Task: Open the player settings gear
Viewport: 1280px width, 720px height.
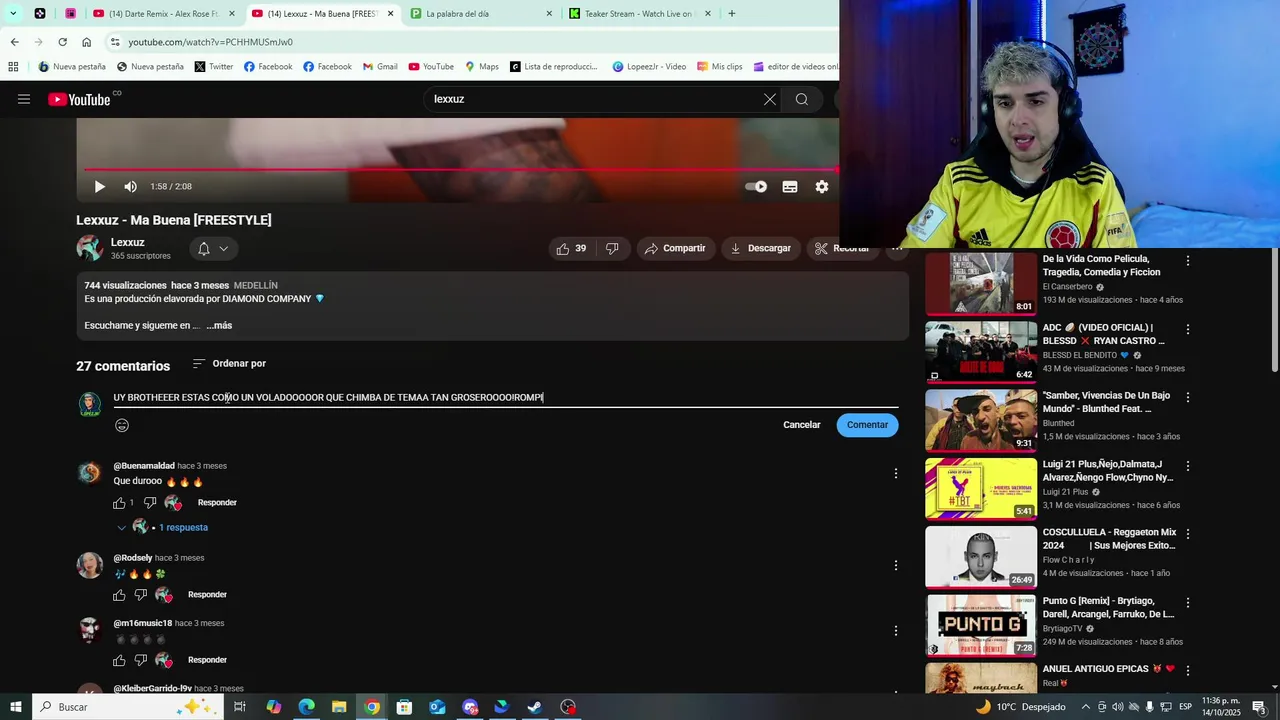Action: click(x=822, y=186)
